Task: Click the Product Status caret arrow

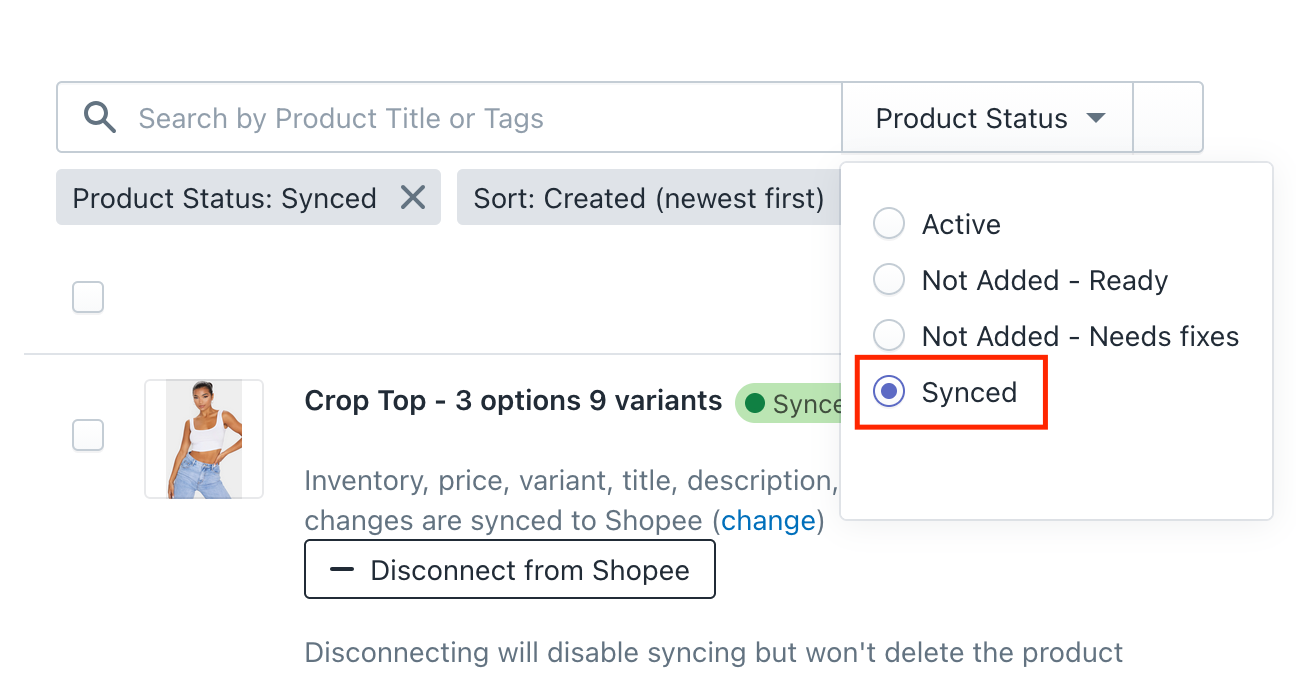Action: (x=1096, y=118)
